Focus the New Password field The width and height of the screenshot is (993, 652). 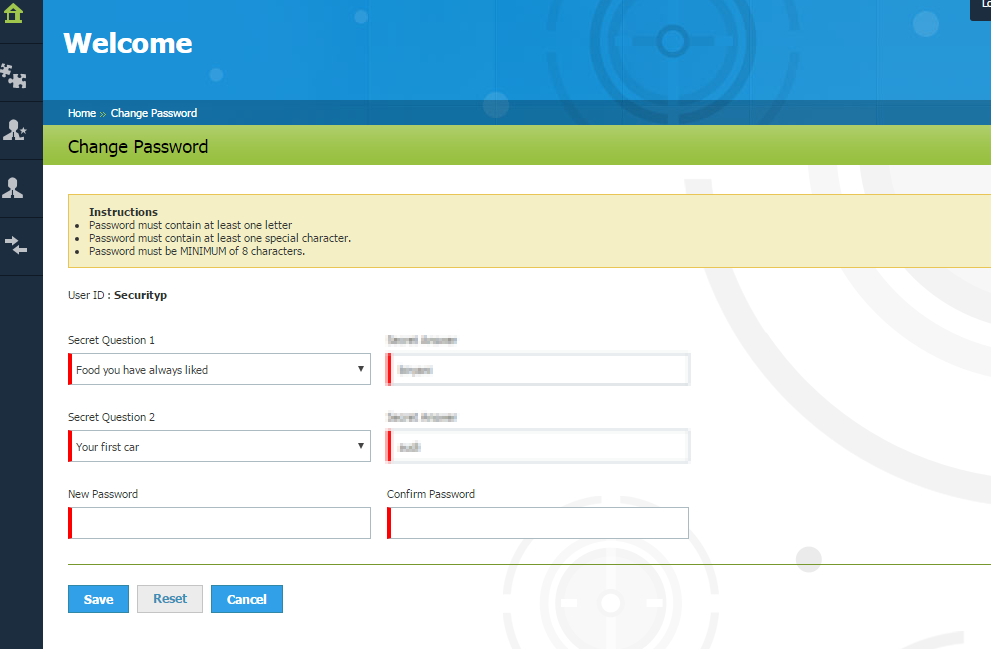220,523
